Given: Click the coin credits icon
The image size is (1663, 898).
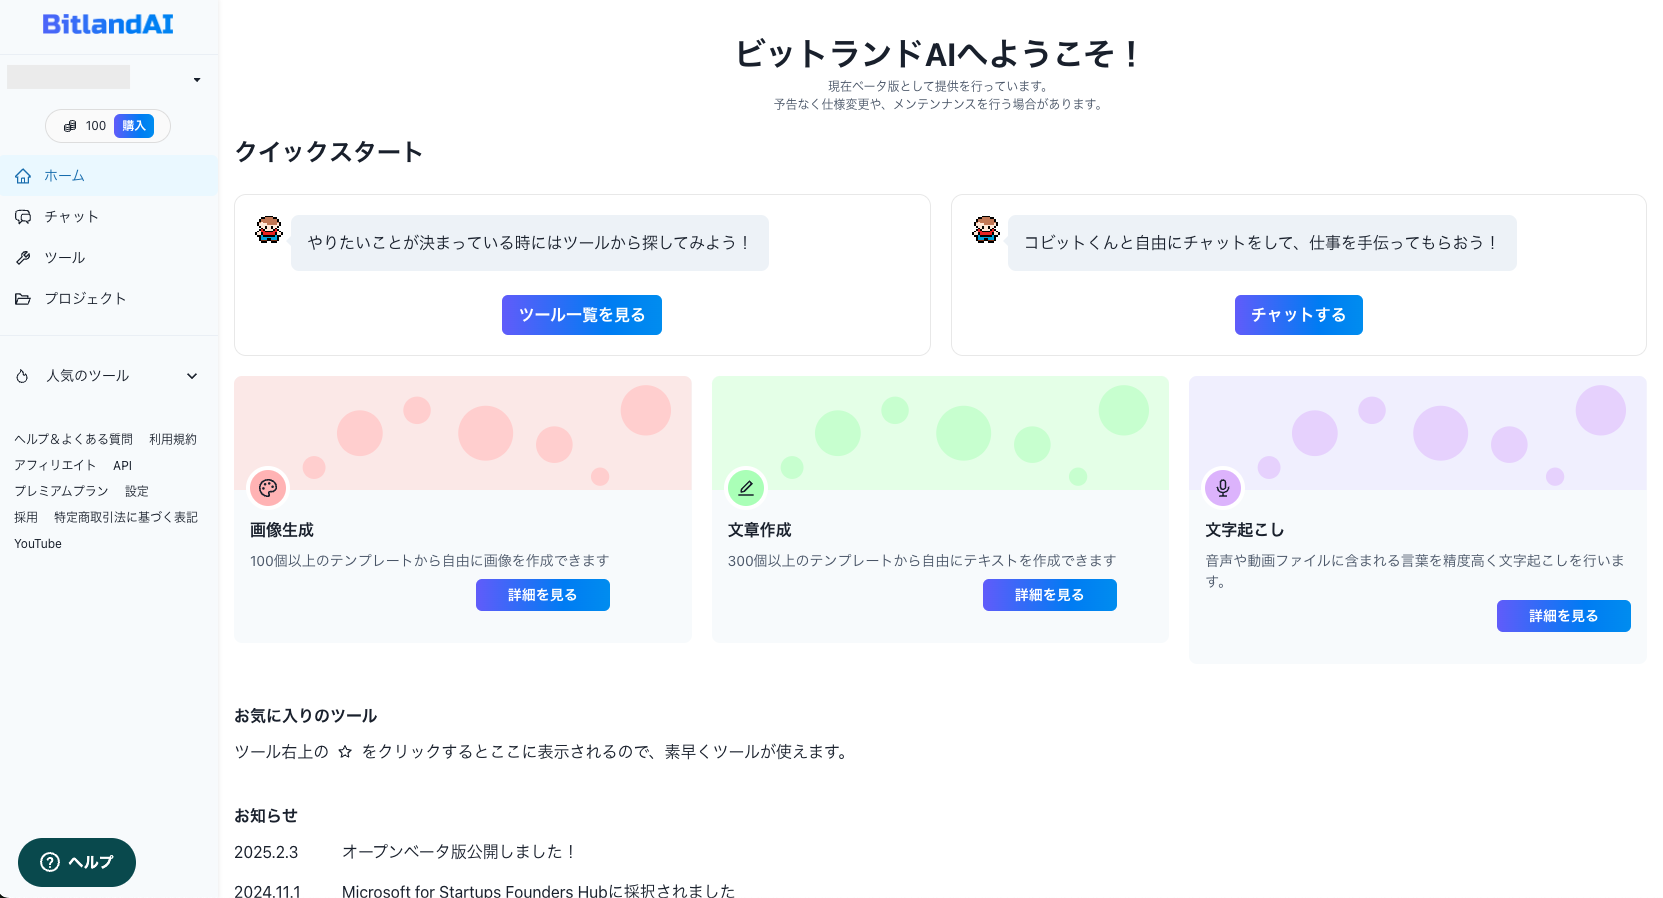Looking at the screenshot, I should pos(70,126).
